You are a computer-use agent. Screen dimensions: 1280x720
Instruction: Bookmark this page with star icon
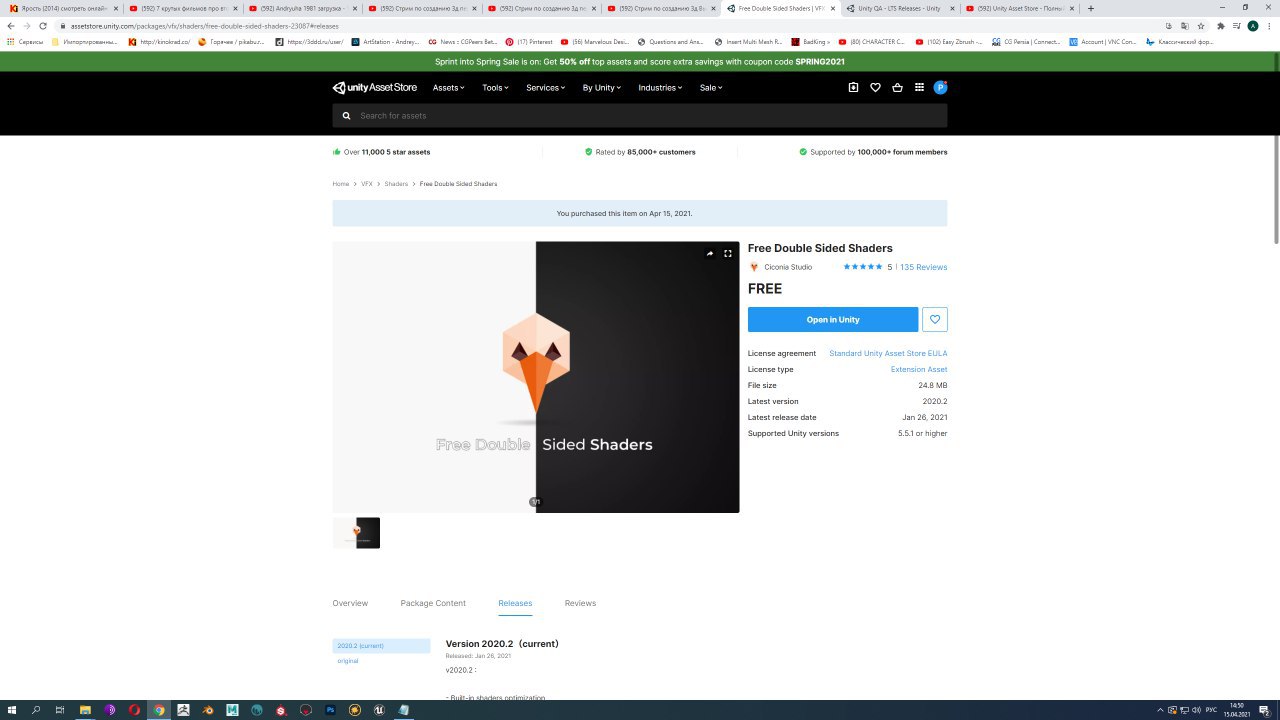pyautogui.click(x=1201, y=26)
